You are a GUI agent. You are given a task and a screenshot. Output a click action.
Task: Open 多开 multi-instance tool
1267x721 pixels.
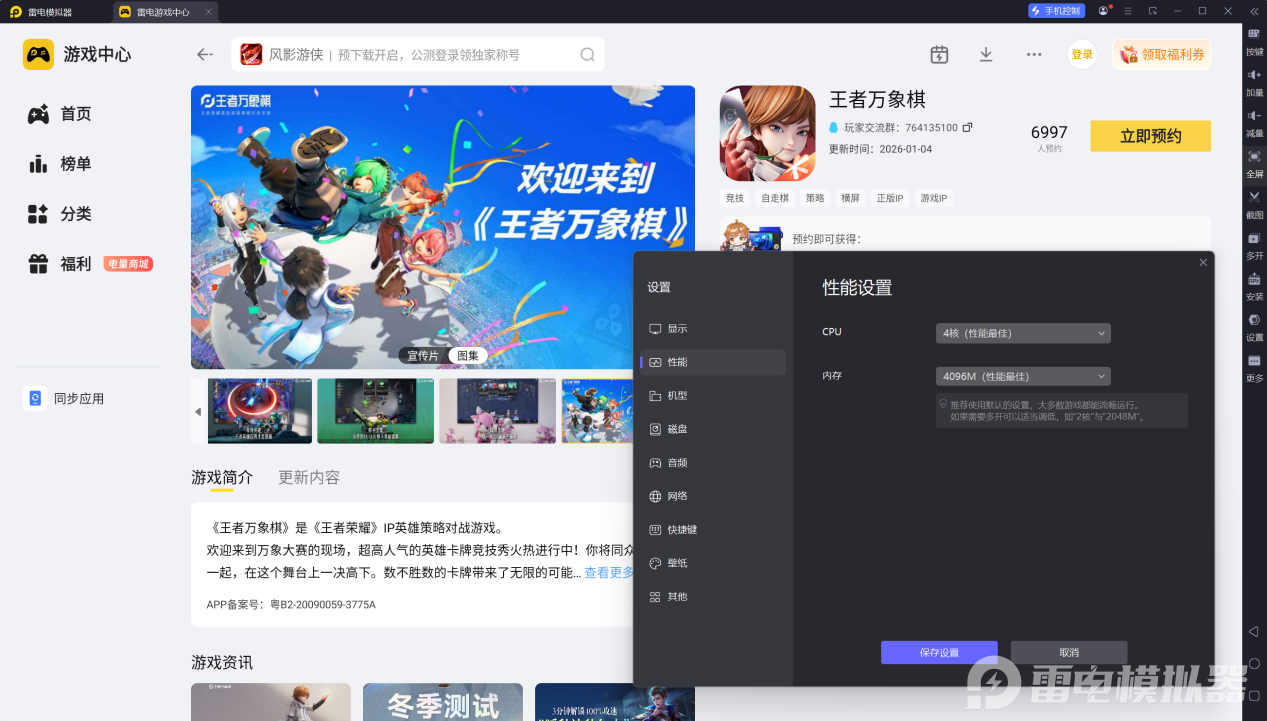coord(1254,240)
